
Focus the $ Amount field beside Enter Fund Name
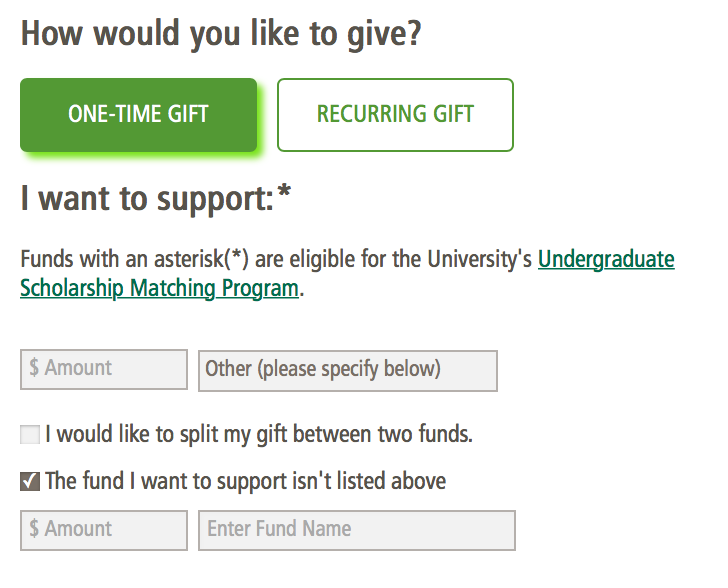(x=104, y=530)
